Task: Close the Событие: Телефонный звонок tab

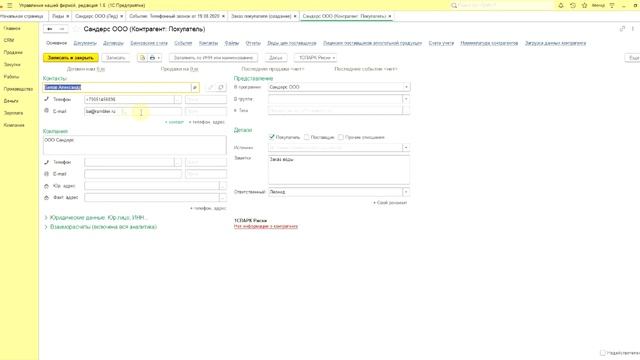Action: pyautogui.click(x=223, y=16)
